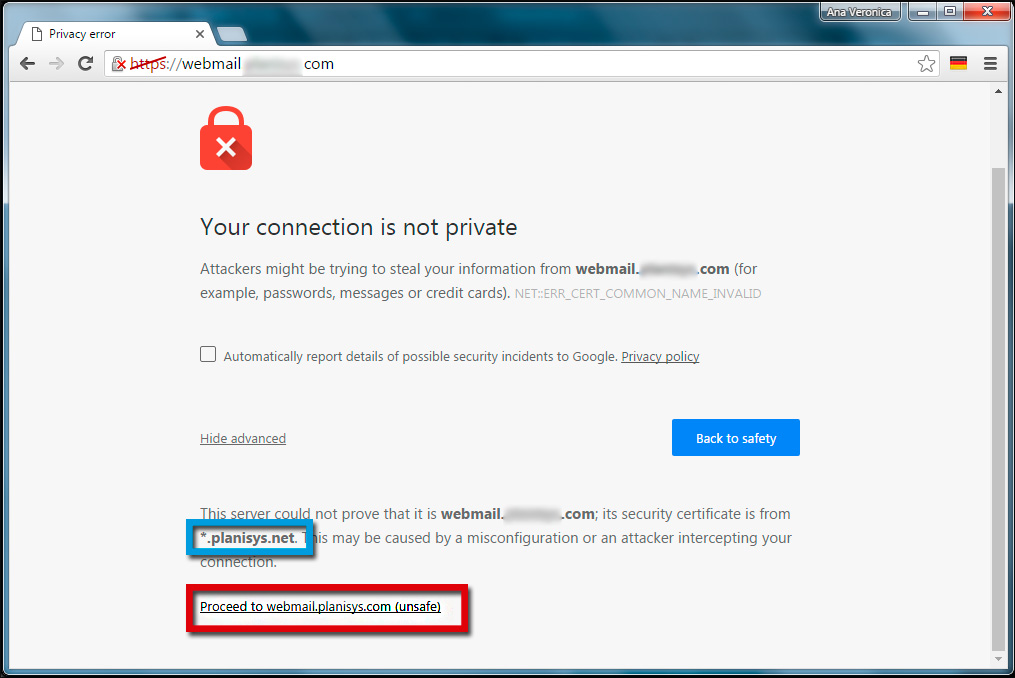Open a new tab
Screen dimensions: 1015x678
(231, 34)
